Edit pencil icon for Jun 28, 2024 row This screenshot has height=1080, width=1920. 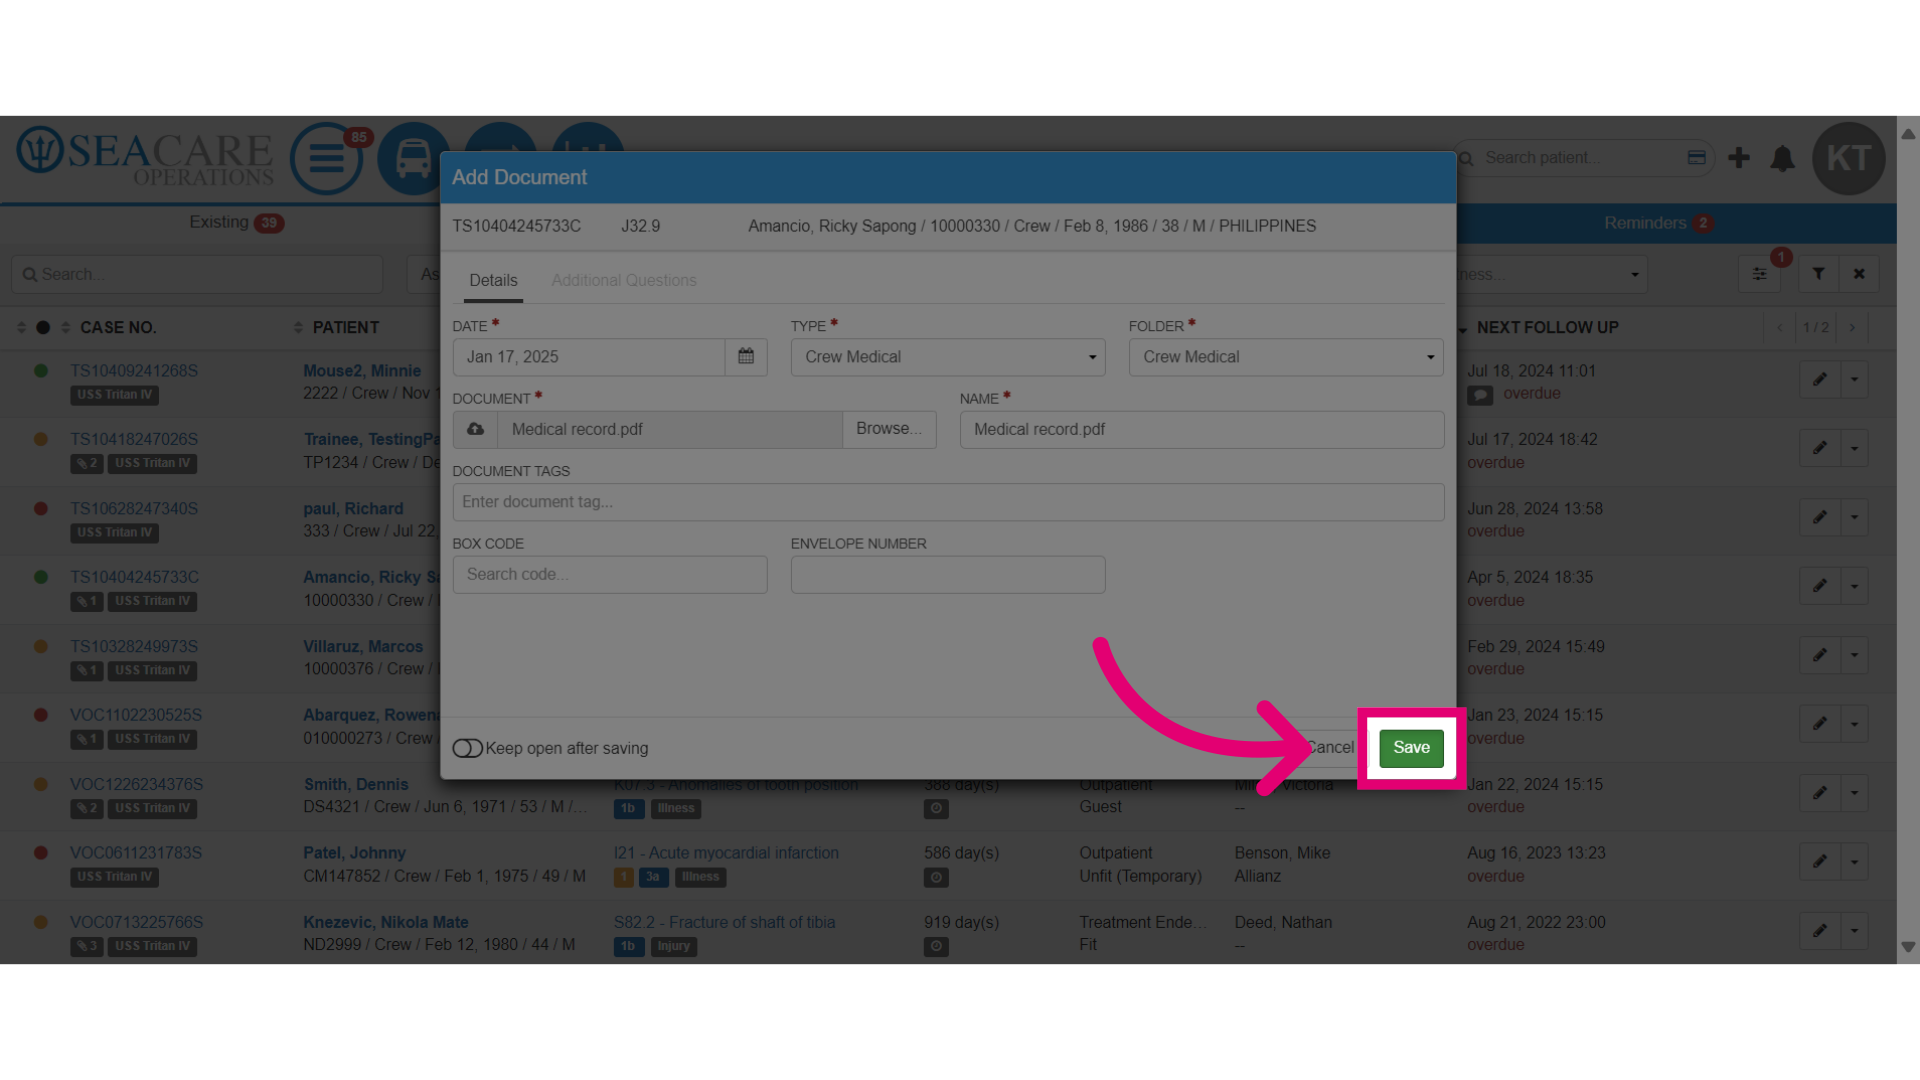[x=1820, y=517]
